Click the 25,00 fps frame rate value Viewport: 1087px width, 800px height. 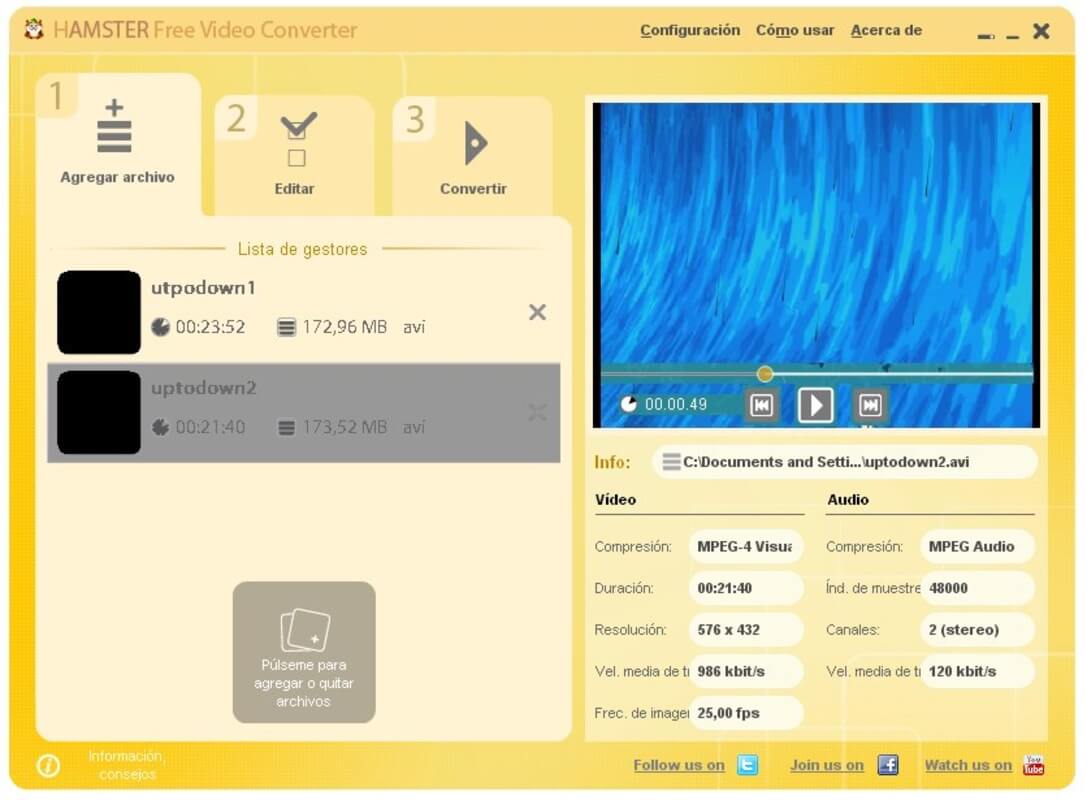tap(745, 713)
